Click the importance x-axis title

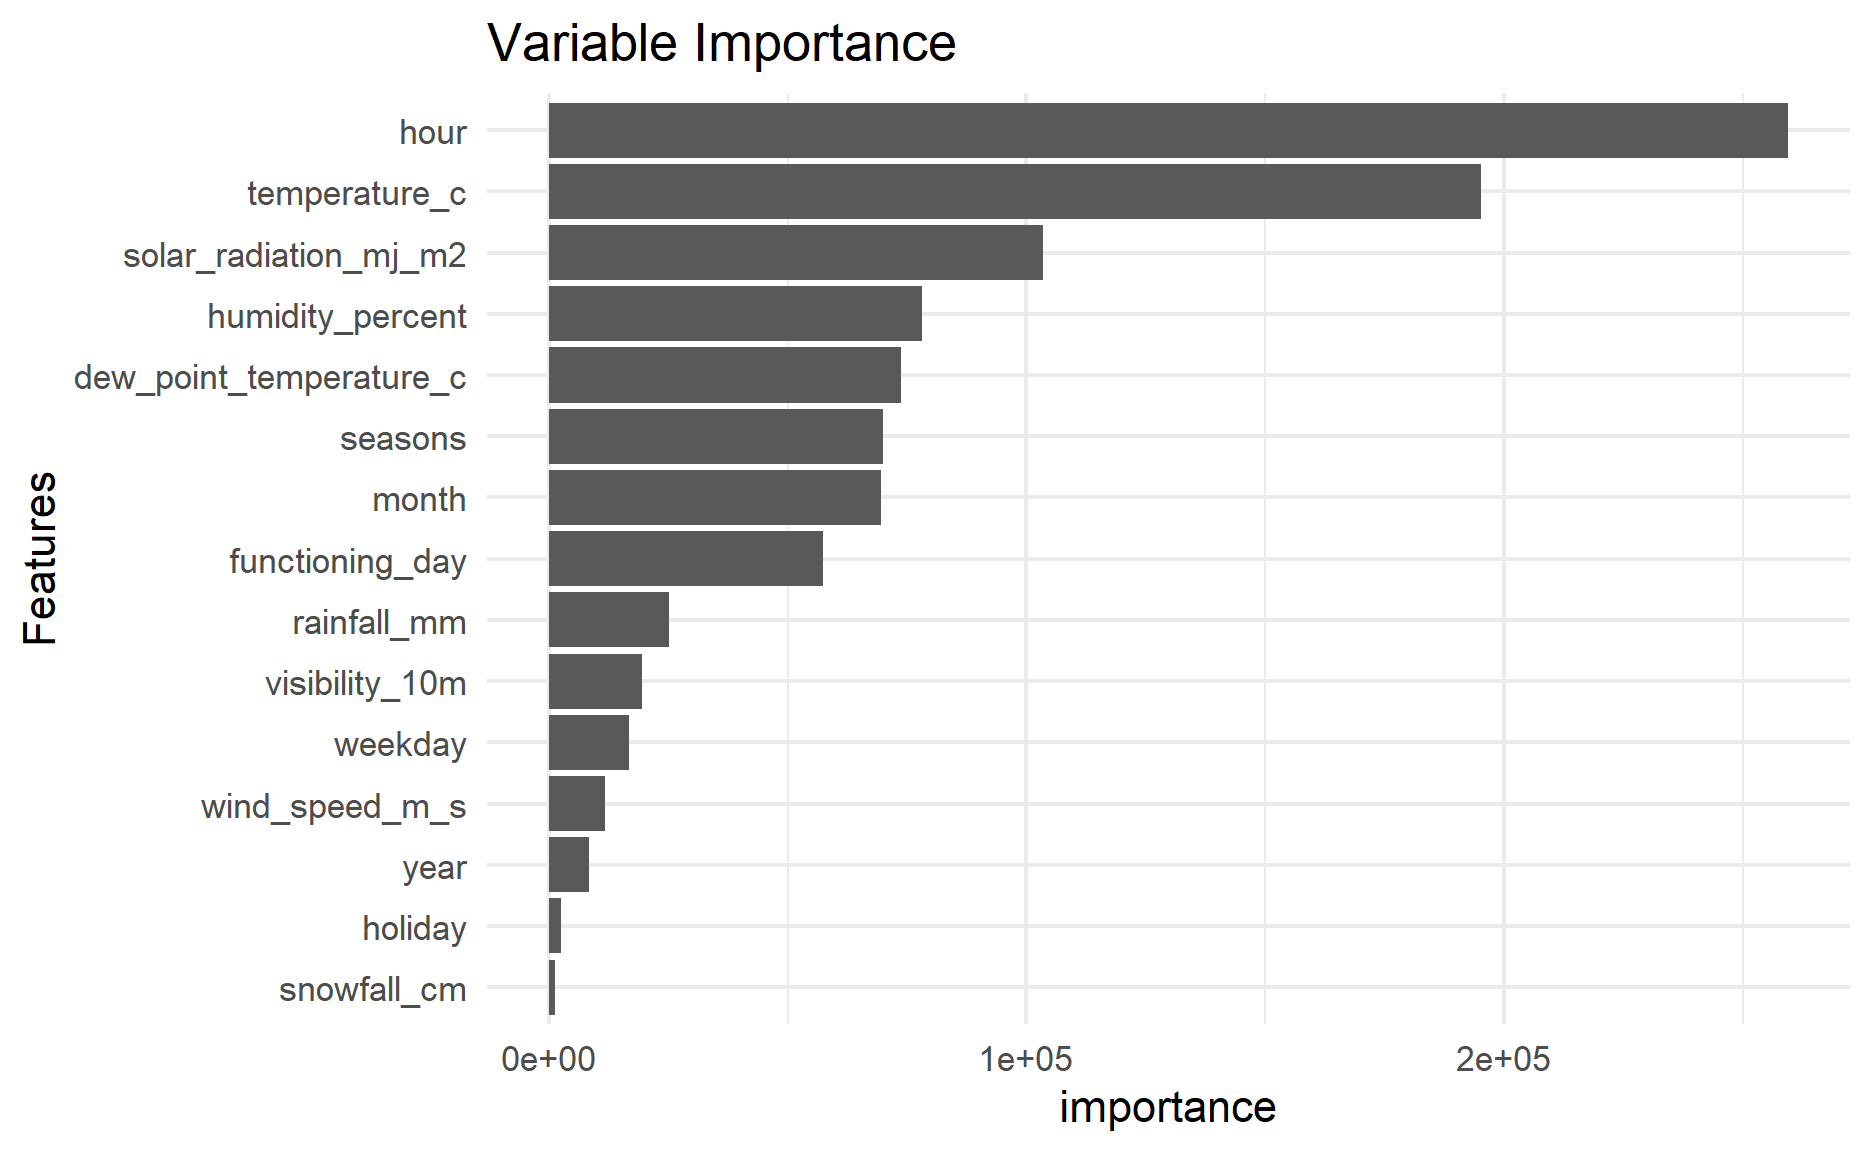click(1167, 1108)
